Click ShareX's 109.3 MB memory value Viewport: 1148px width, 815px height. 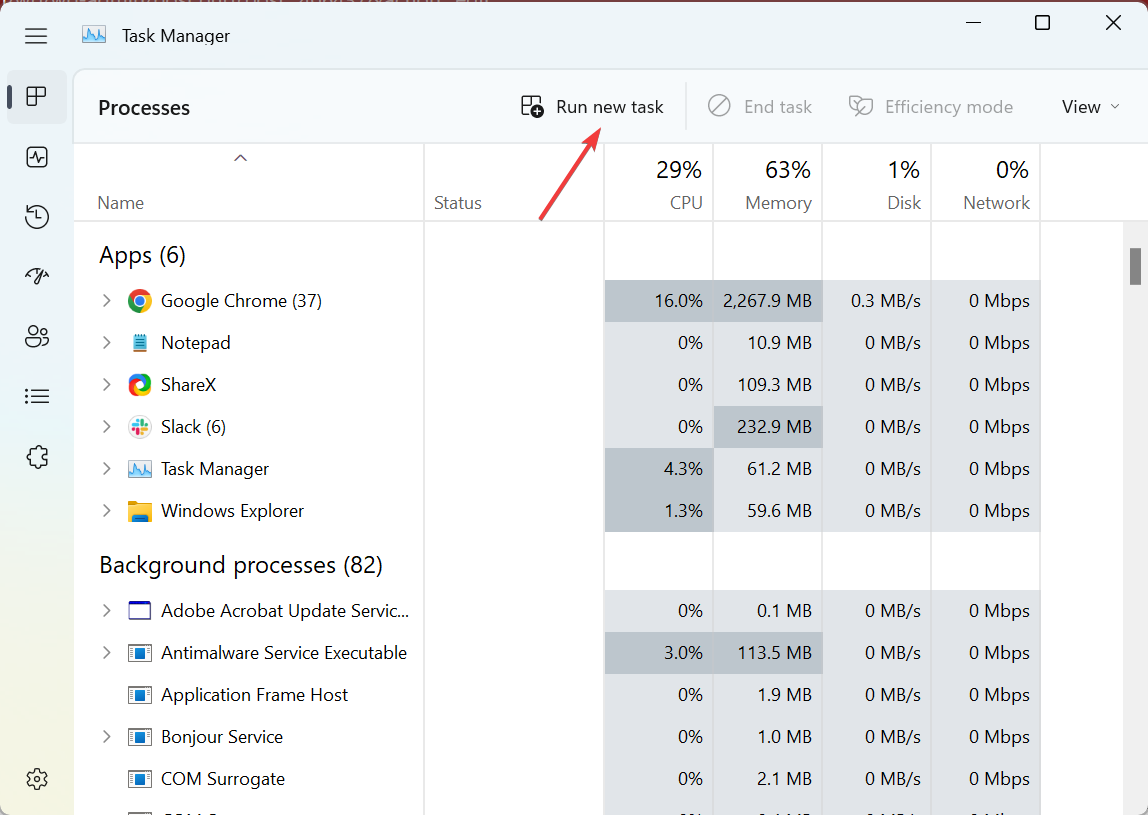[774, 384]
